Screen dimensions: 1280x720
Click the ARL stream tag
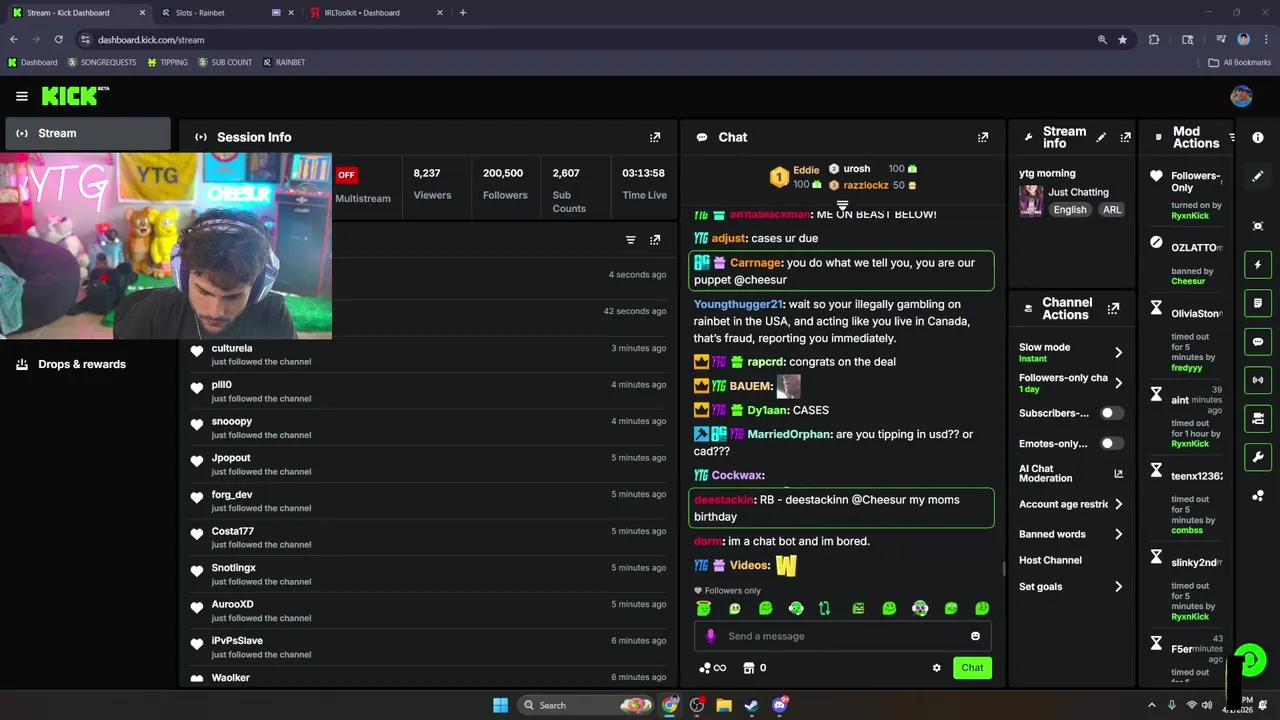coord(1112,210)
